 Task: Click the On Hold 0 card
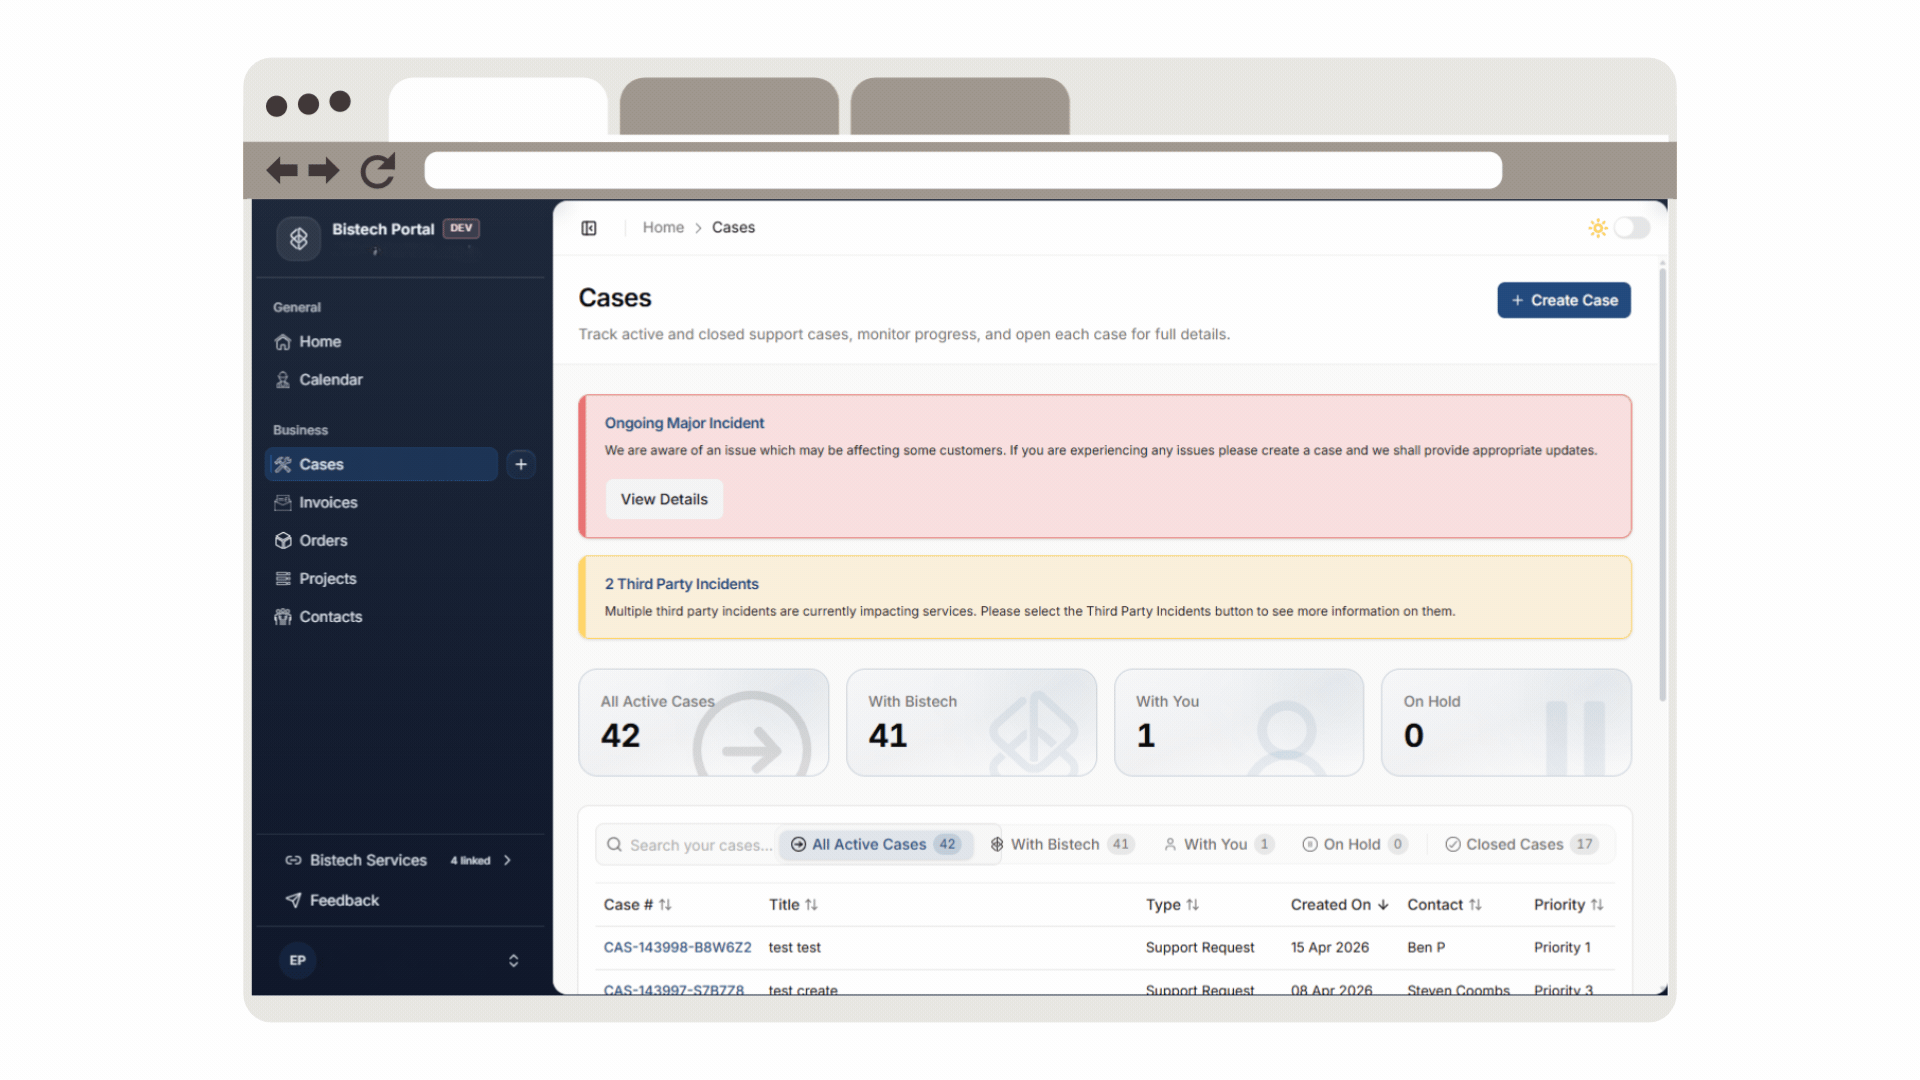(1506, 722)
